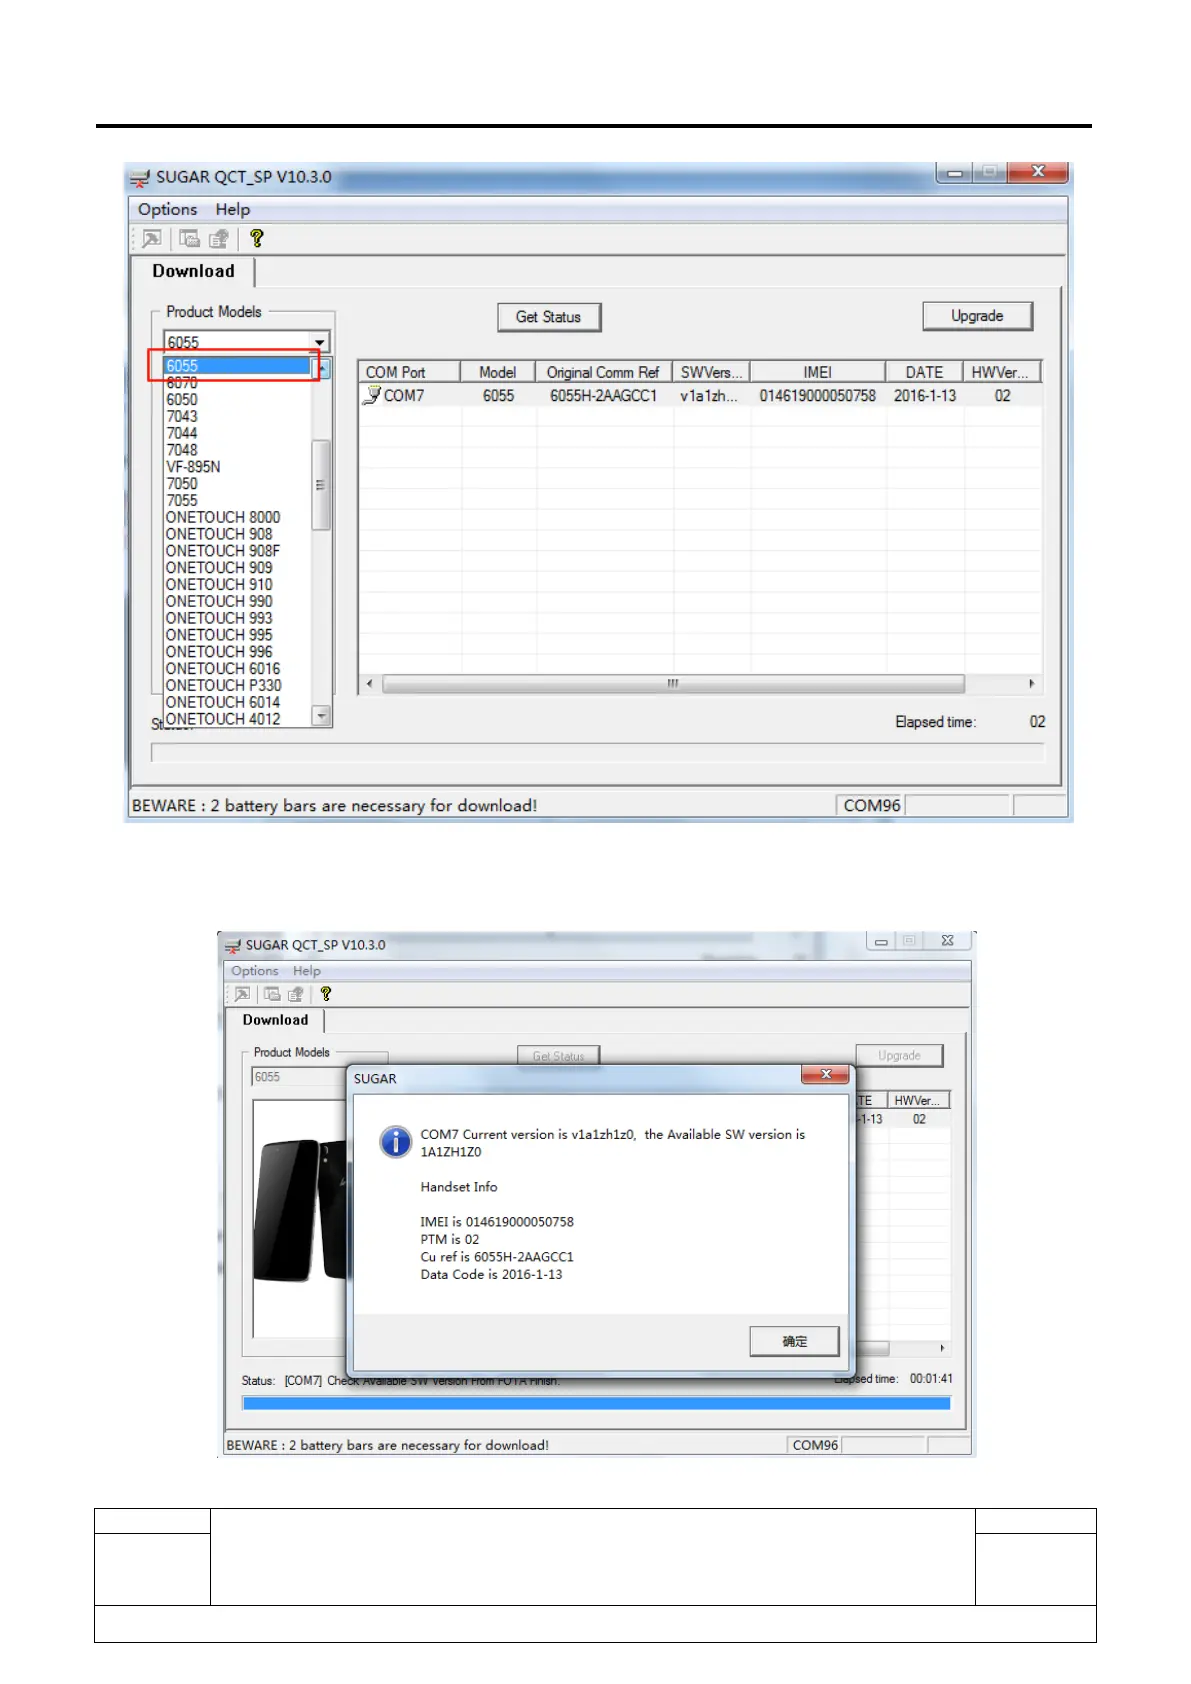The height and width of the screenshot is (1684, 1191).
Task: Choose VF-895N from the model list
Action: point(193,467)
